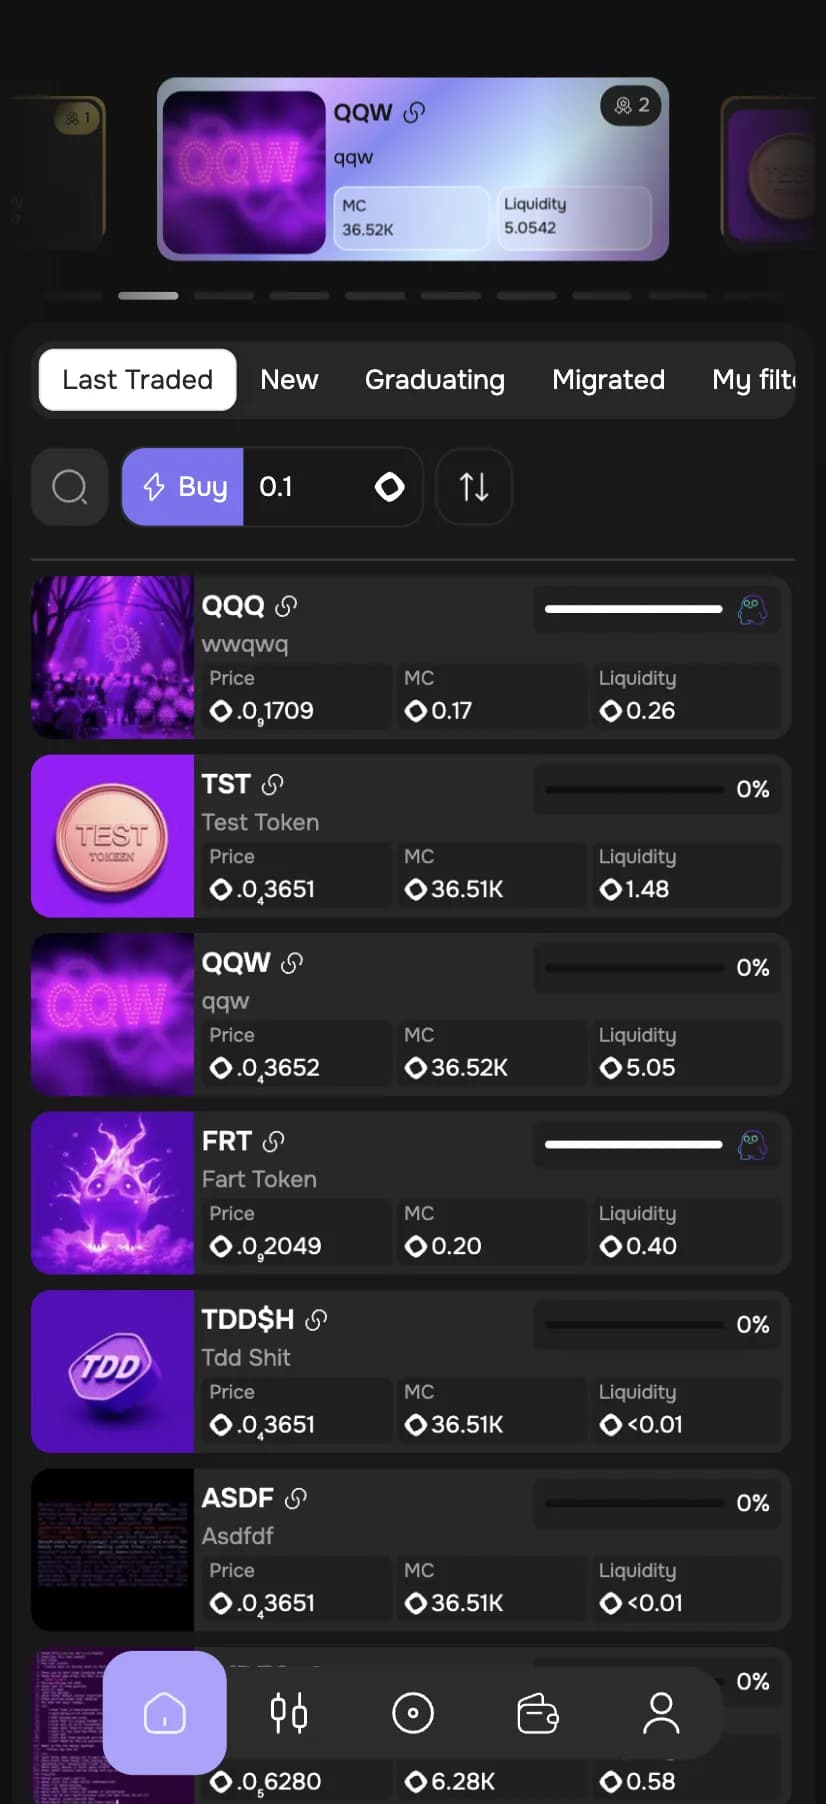Open the sort order icon beside Buy field

[473, 487]
